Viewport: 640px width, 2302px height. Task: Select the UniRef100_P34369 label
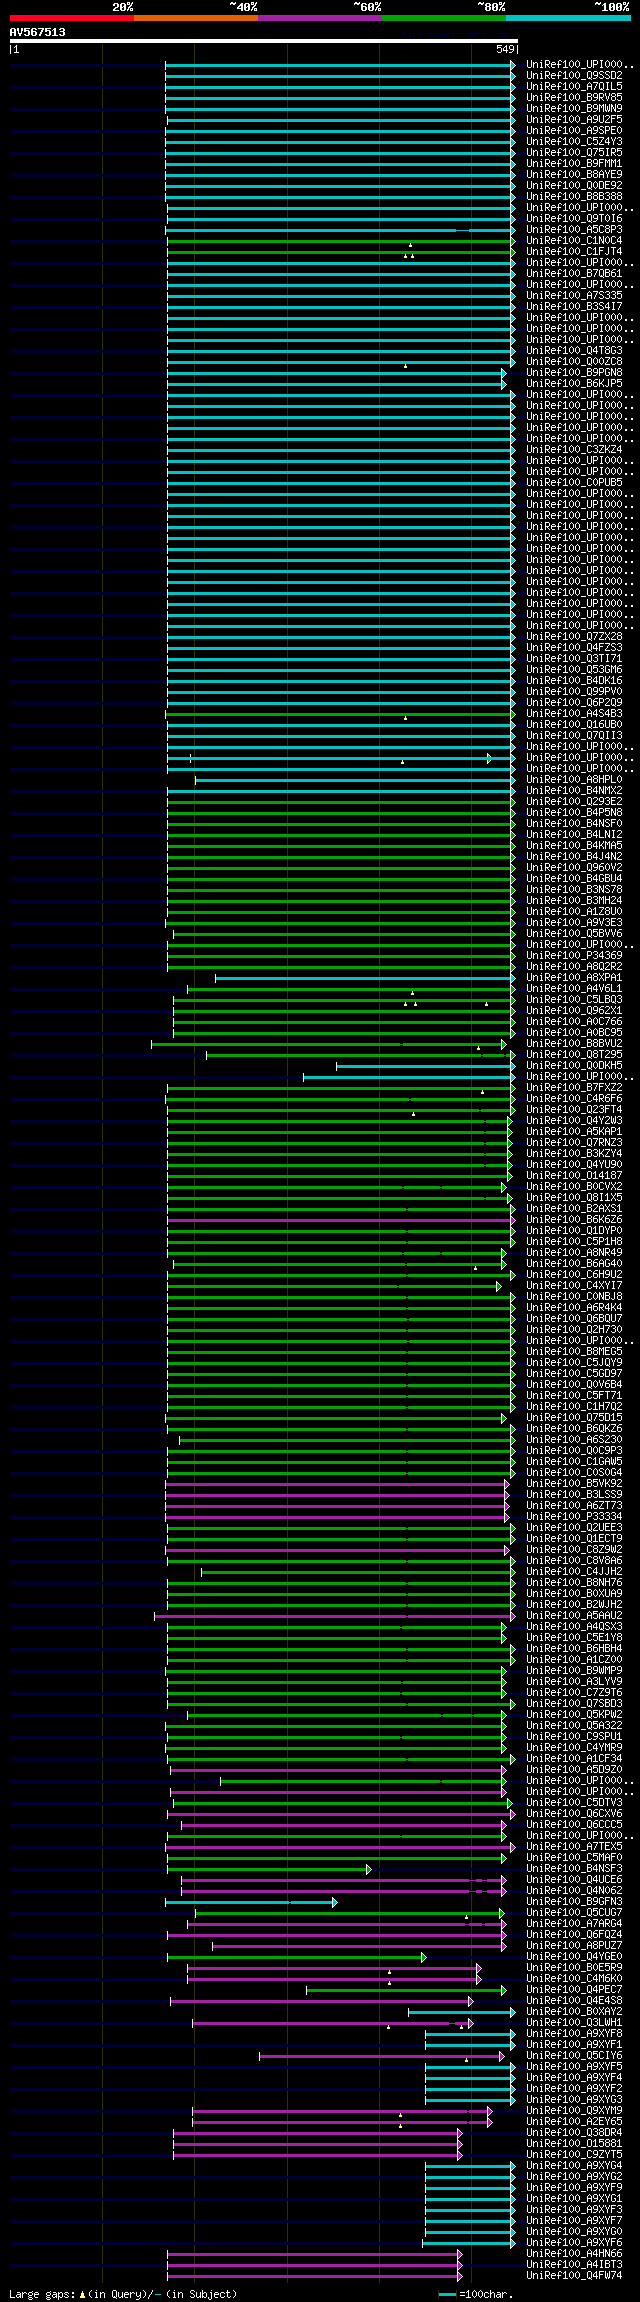point(574,955)
